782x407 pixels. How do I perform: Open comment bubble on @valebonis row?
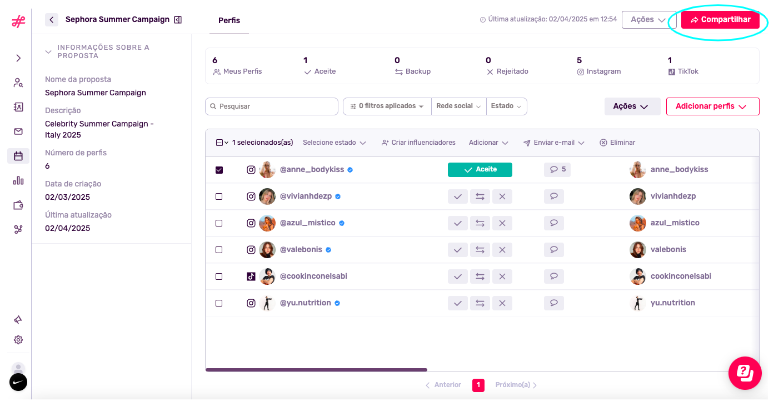tap(554, 250)
